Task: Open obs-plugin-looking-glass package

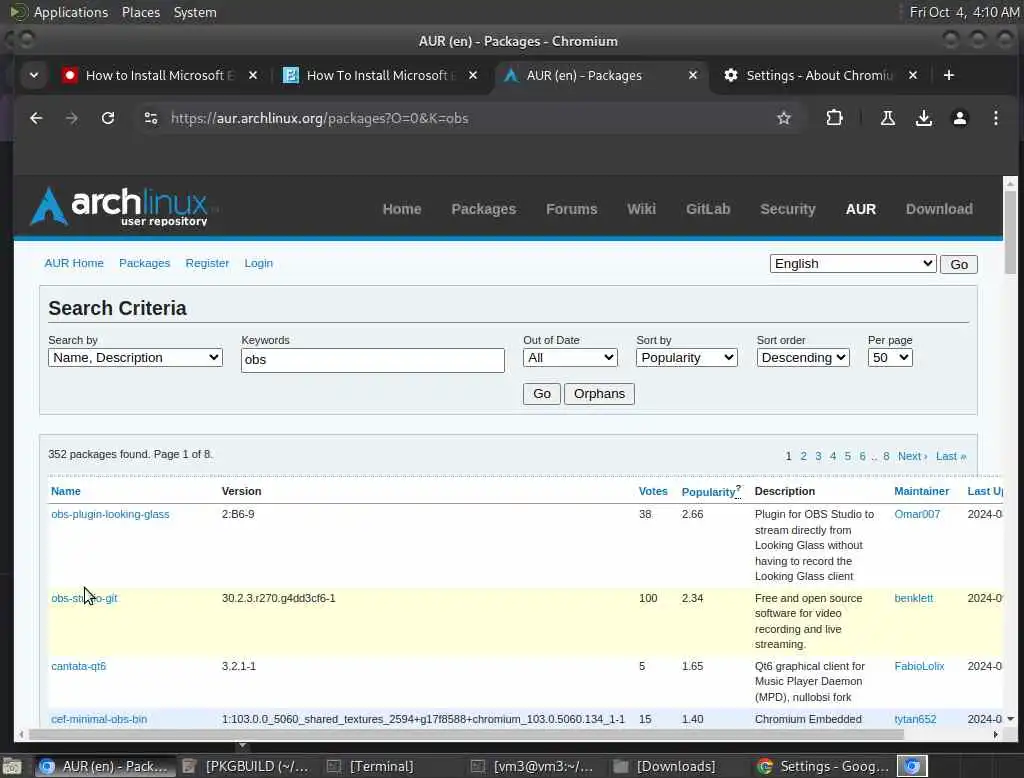Action: pyautogui.click(x=110, y=514)
